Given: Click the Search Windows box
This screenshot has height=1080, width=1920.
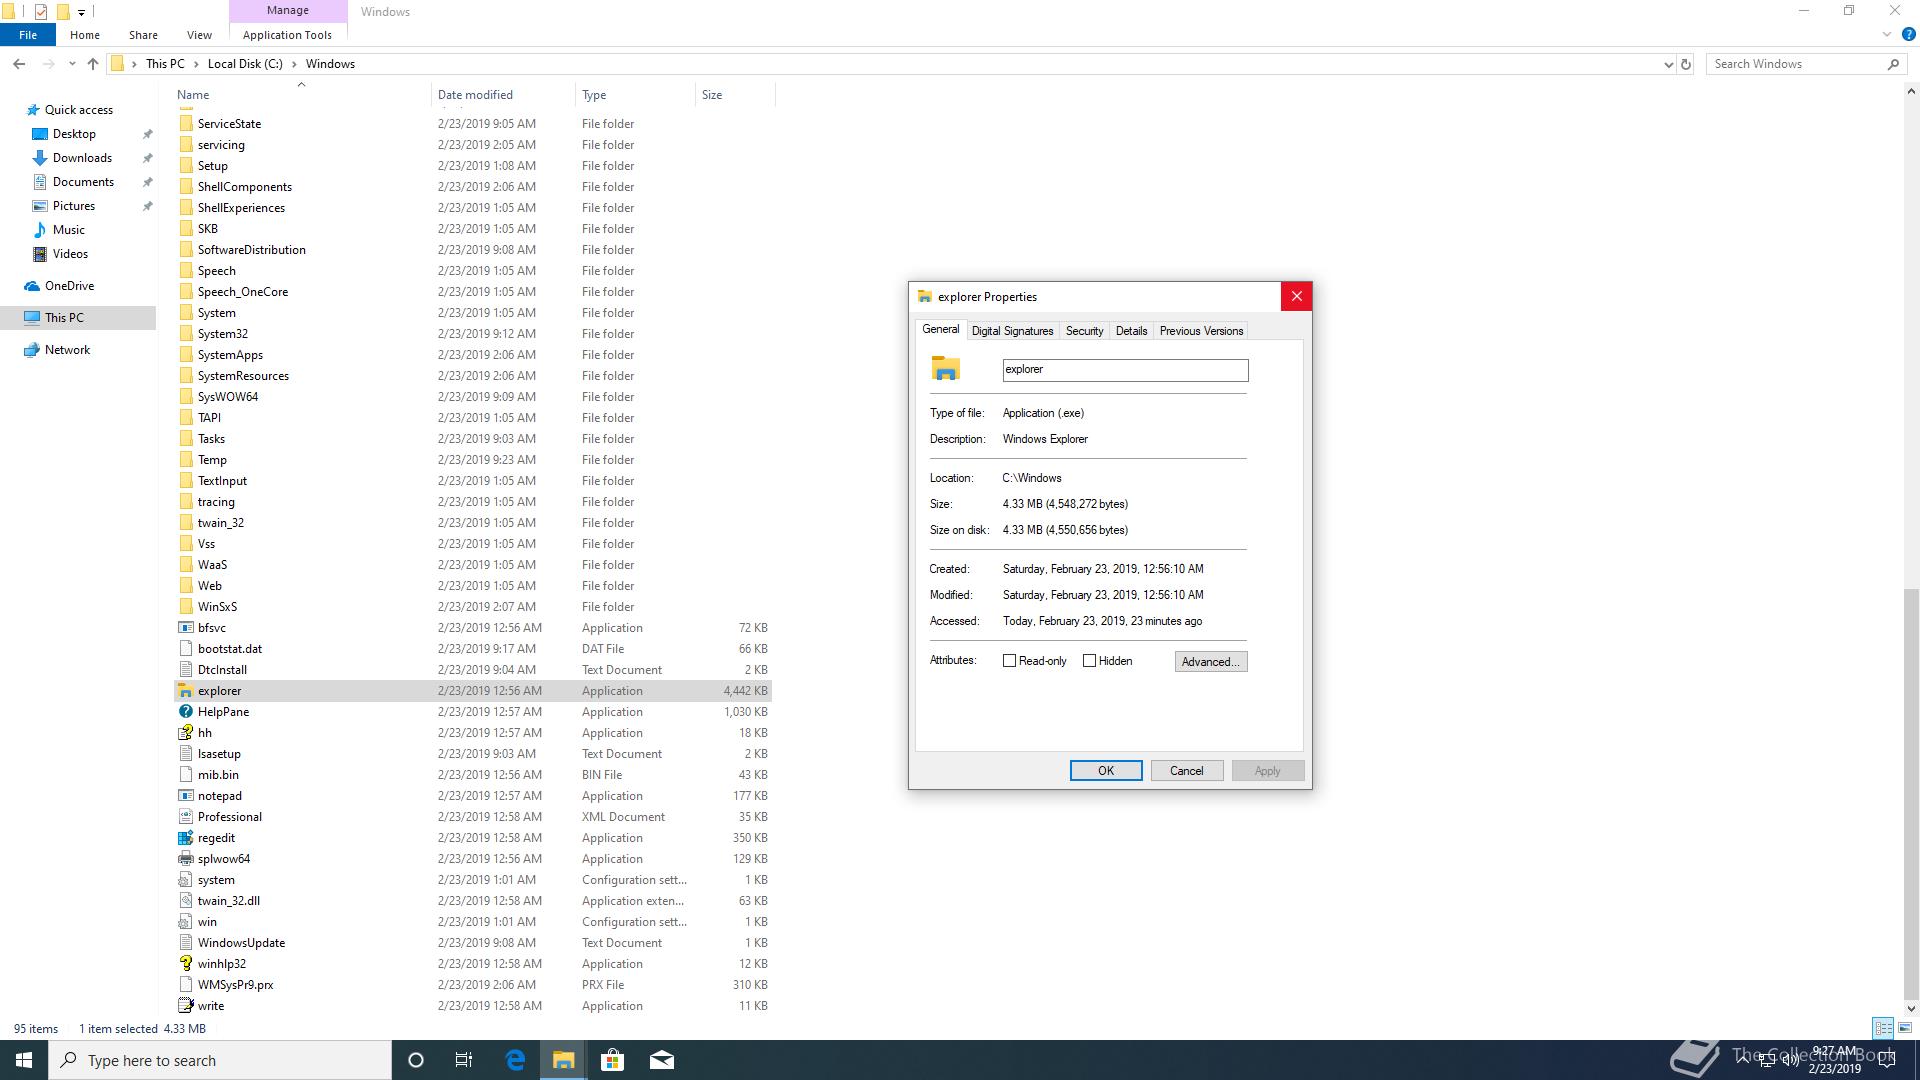Looking at the screenshot, I should click(x=1797, y=64).
